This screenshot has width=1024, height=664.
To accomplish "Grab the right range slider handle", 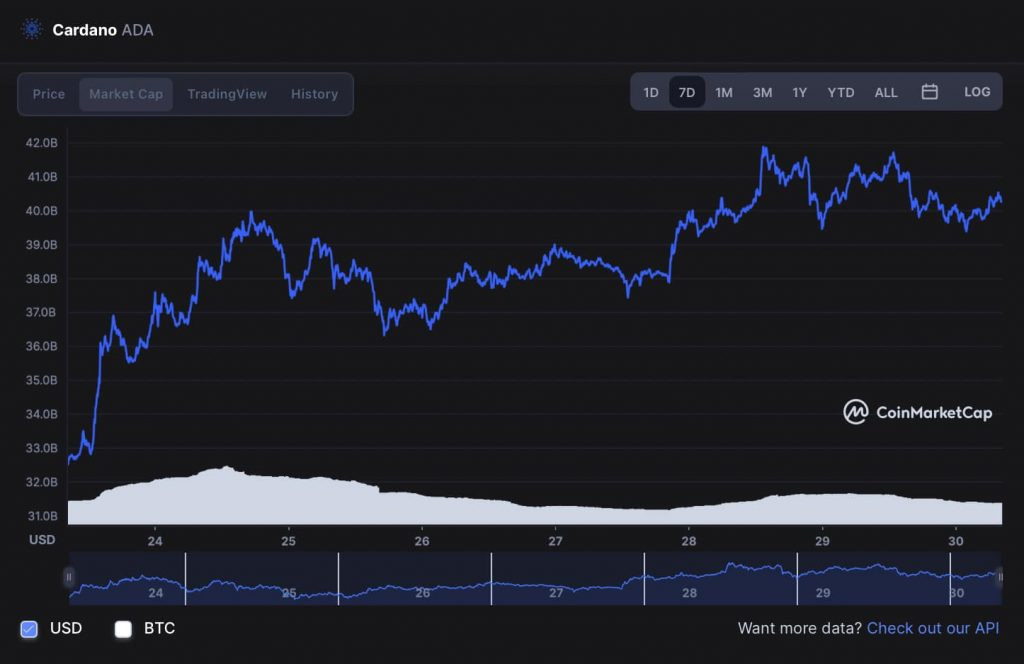I will 999,577.
